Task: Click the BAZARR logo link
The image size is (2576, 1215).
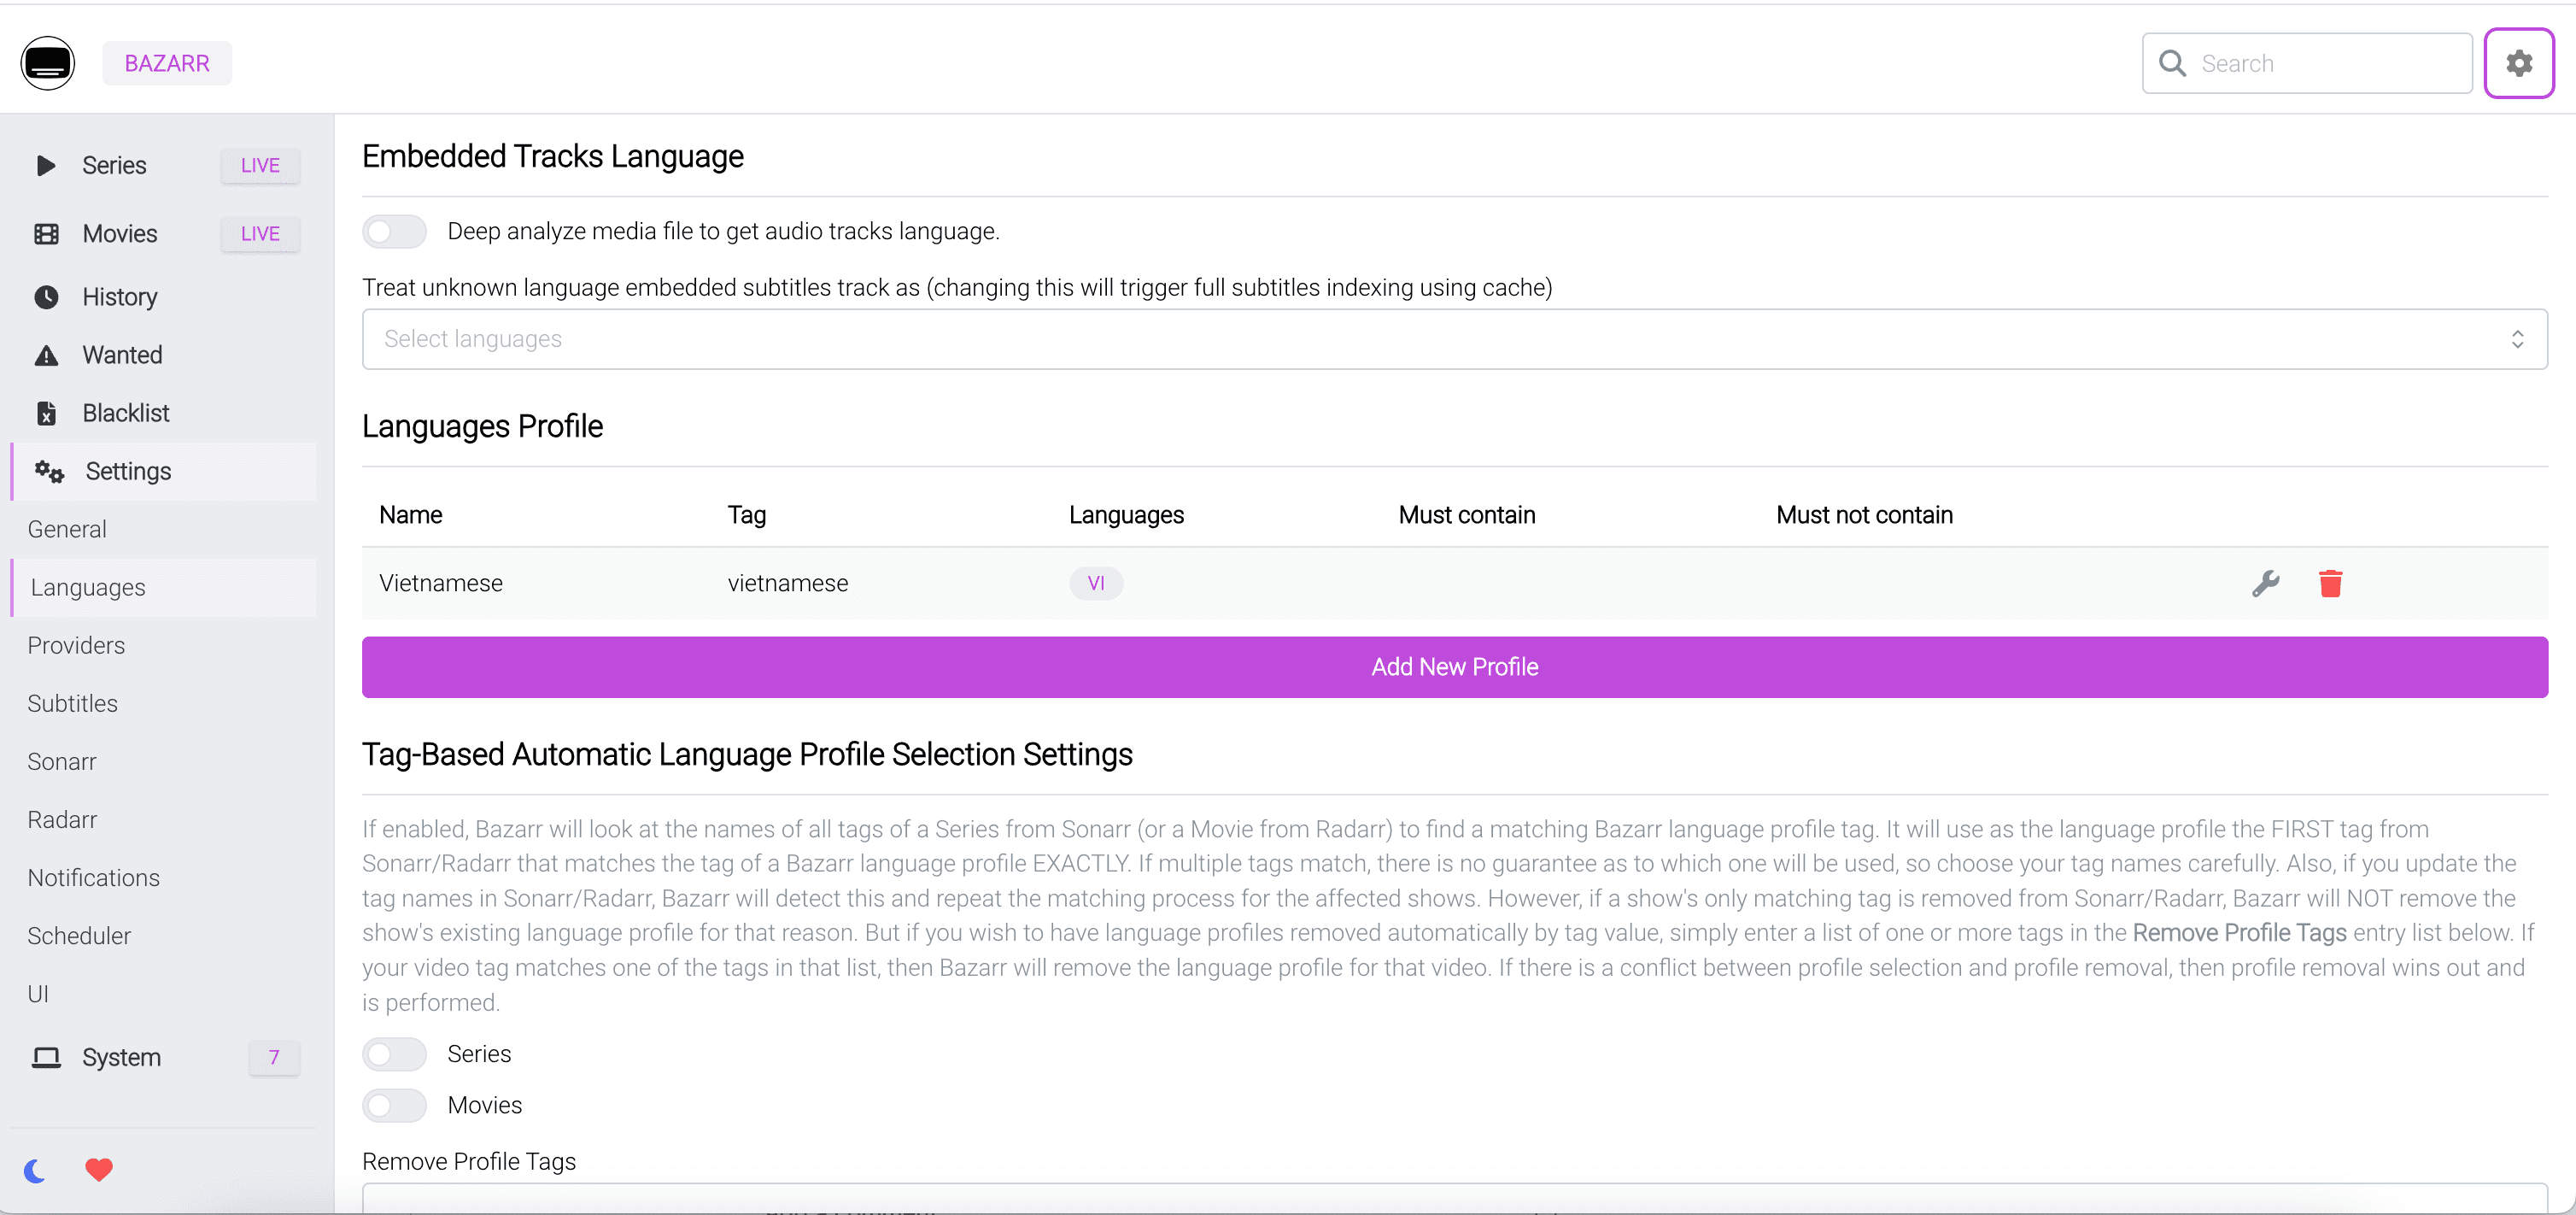Action: [167, 62]
